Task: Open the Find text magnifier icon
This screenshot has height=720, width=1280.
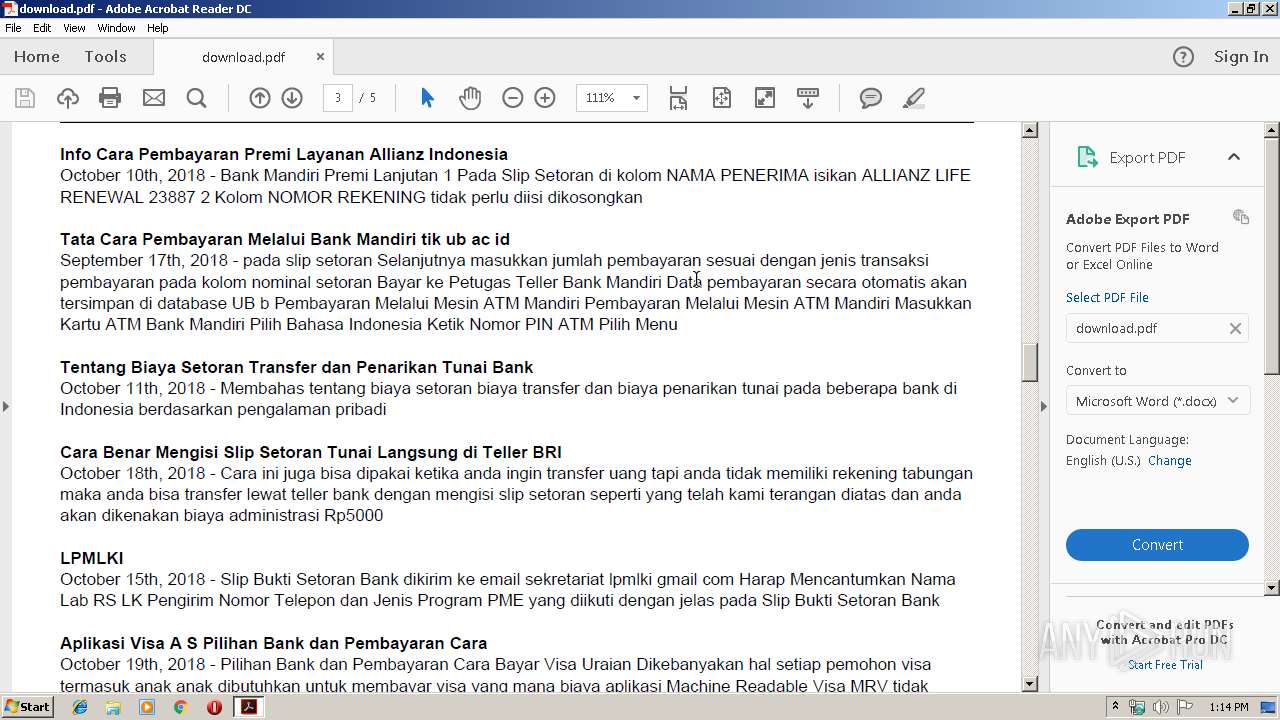Action: coord(197,98)
